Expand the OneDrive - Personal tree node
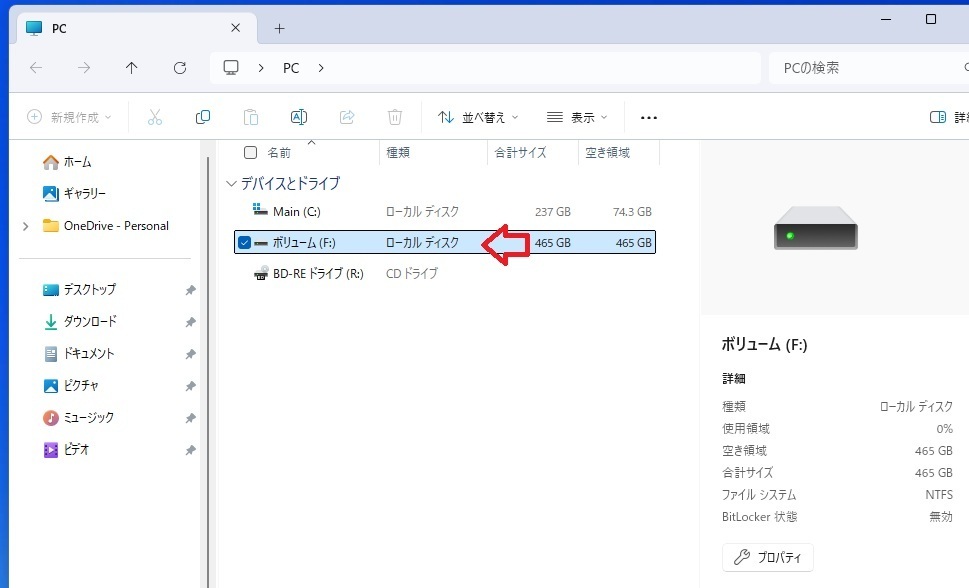Viewport: 969px width, 588px height. tap(25, 226)
